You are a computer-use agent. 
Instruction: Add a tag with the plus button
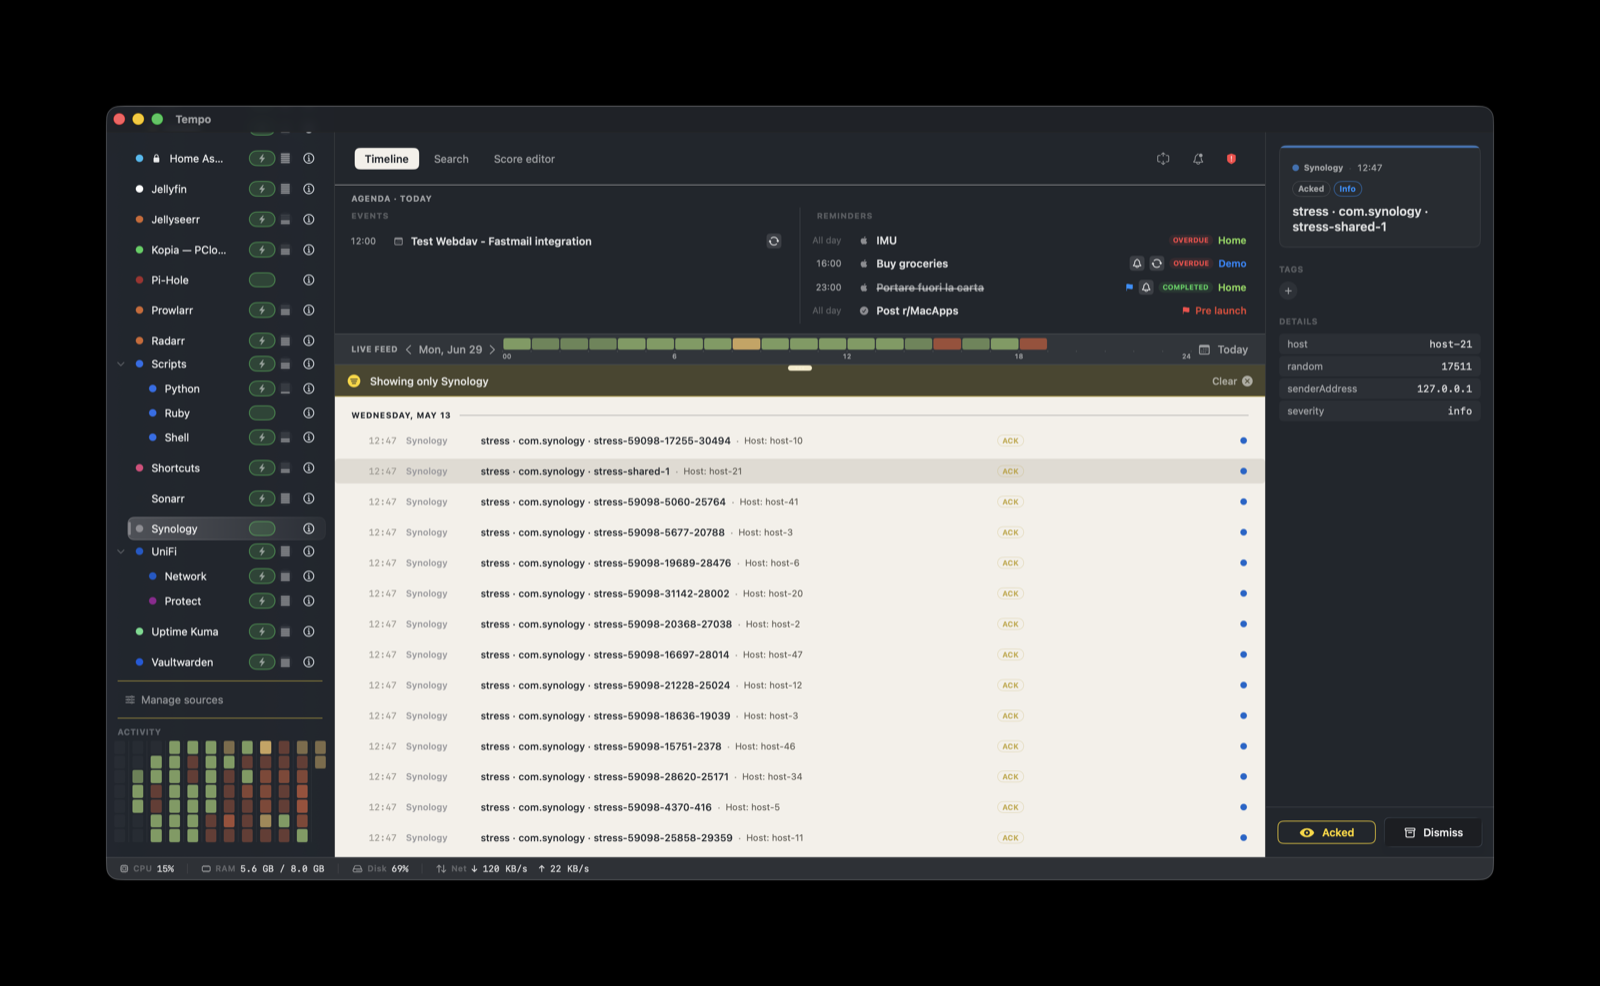pyautogui.click(x=1288, y=291)
